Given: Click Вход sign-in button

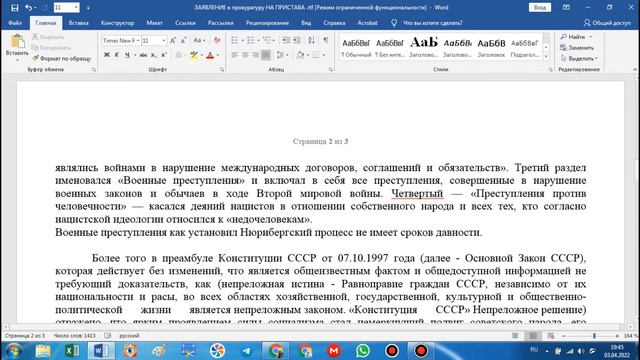Looking at the screenshot, I should coord(540,8).
